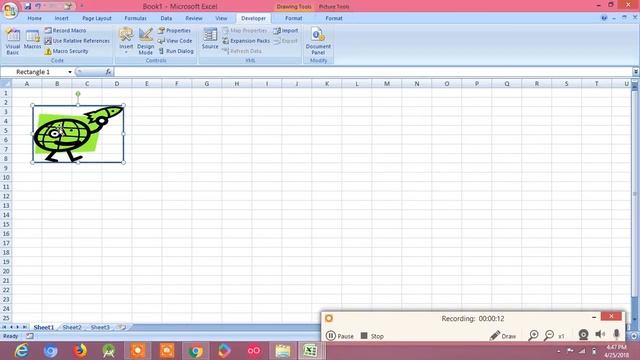This screenshot has height=360, width=640.
Task: Save workbook from Quick Access Toolbar
Action: [27, 6]
